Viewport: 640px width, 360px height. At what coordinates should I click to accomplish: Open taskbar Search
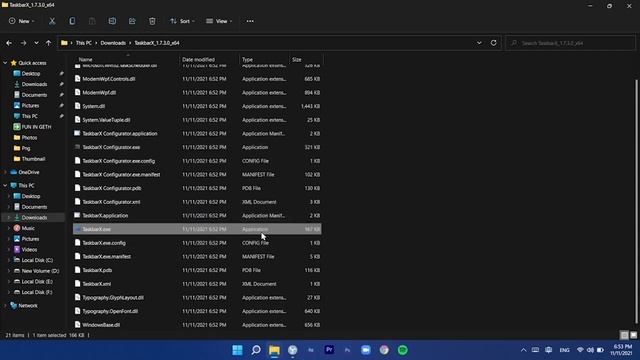tap(256, 350)
